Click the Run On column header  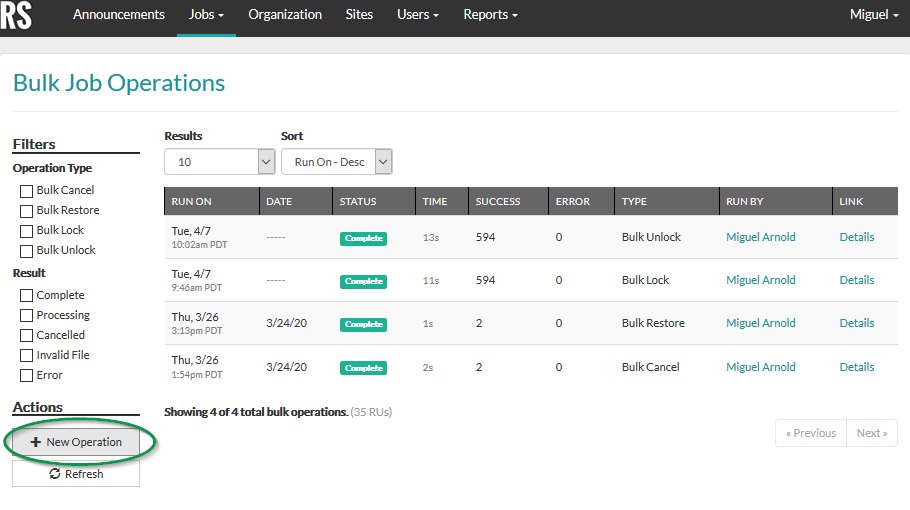pos(211,201)
